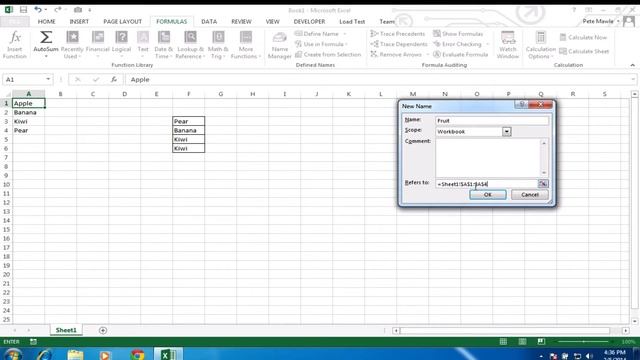Switch to the VIEW tab
640x360 pixels.
coord(272,21)
